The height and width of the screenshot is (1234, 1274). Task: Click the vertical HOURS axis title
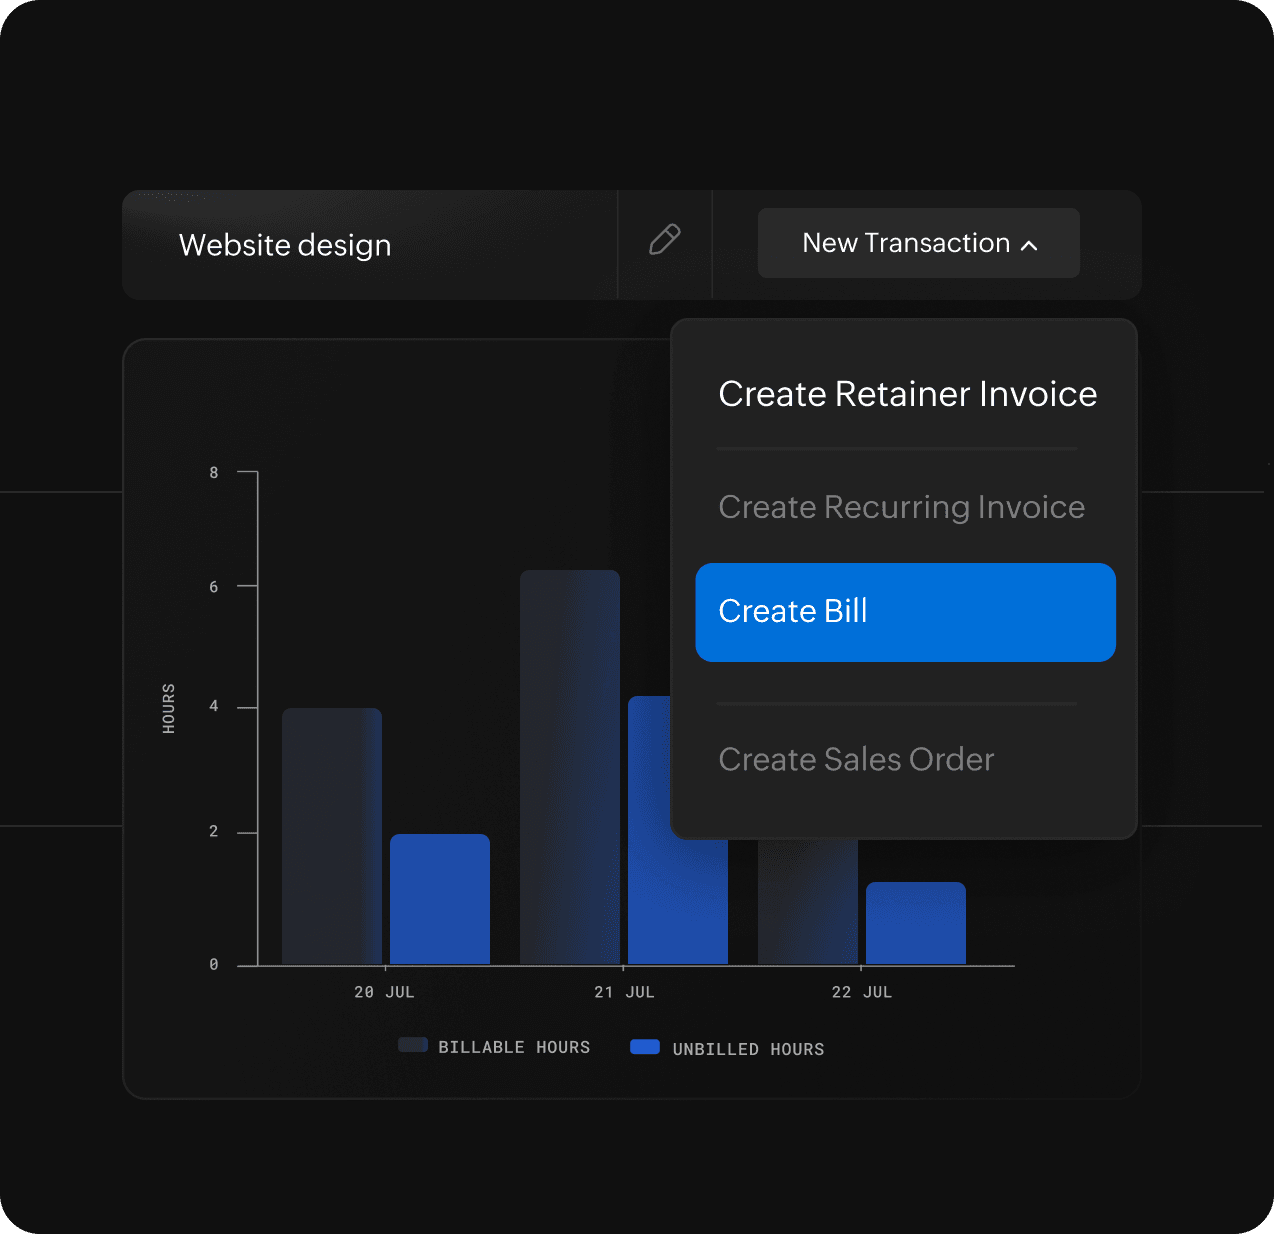point(169,708)
